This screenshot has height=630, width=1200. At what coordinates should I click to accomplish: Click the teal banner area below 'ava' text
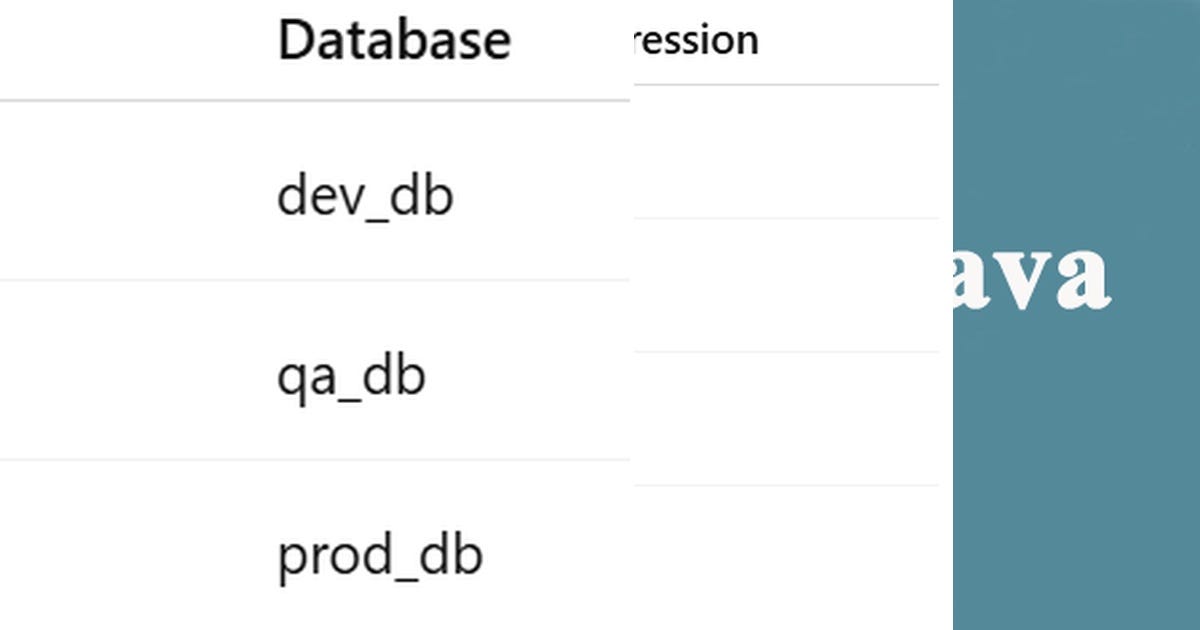click(x=1076, y=470)
